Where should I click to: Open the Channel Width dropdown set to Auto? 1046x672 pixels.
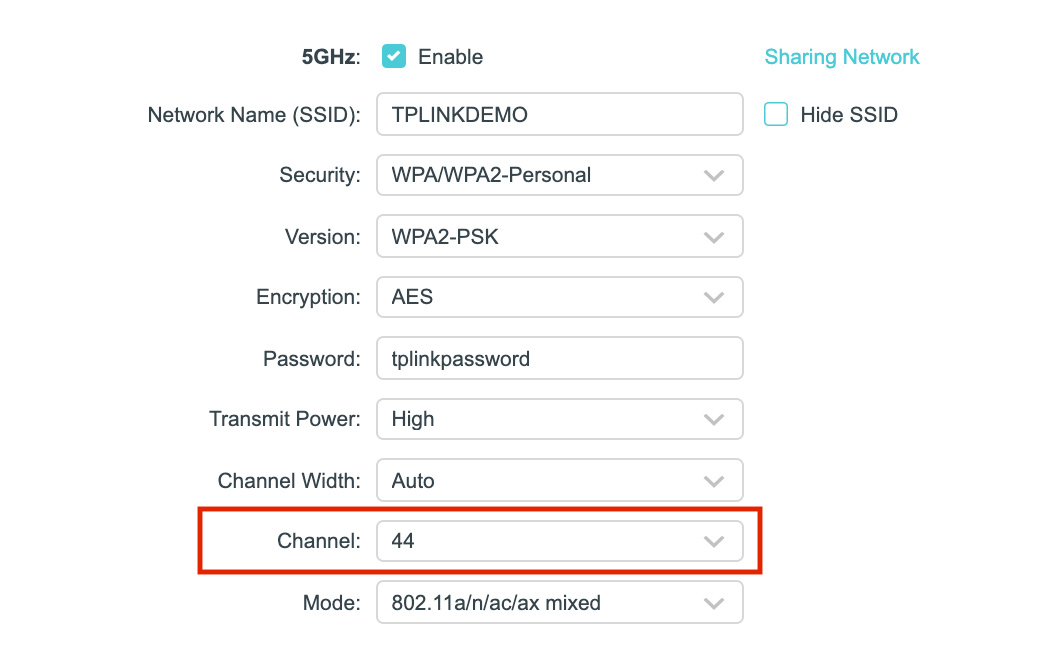click(559, 481)
